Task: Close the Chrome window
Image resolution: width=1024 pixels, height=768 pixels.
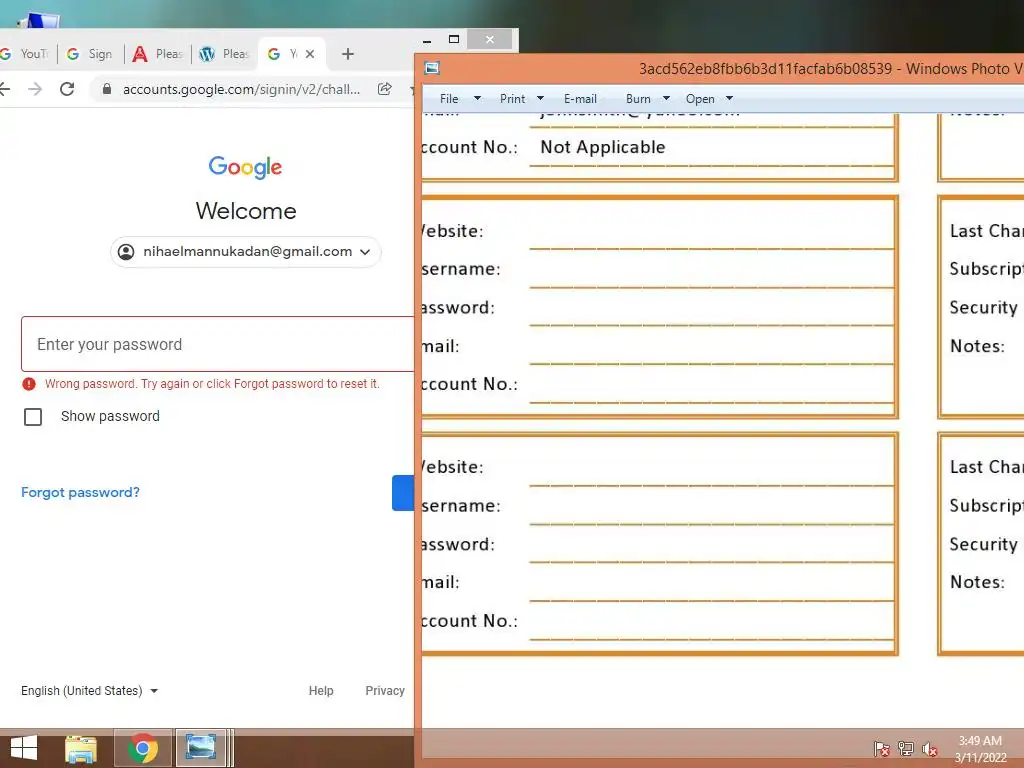Action: pos(490,40)
